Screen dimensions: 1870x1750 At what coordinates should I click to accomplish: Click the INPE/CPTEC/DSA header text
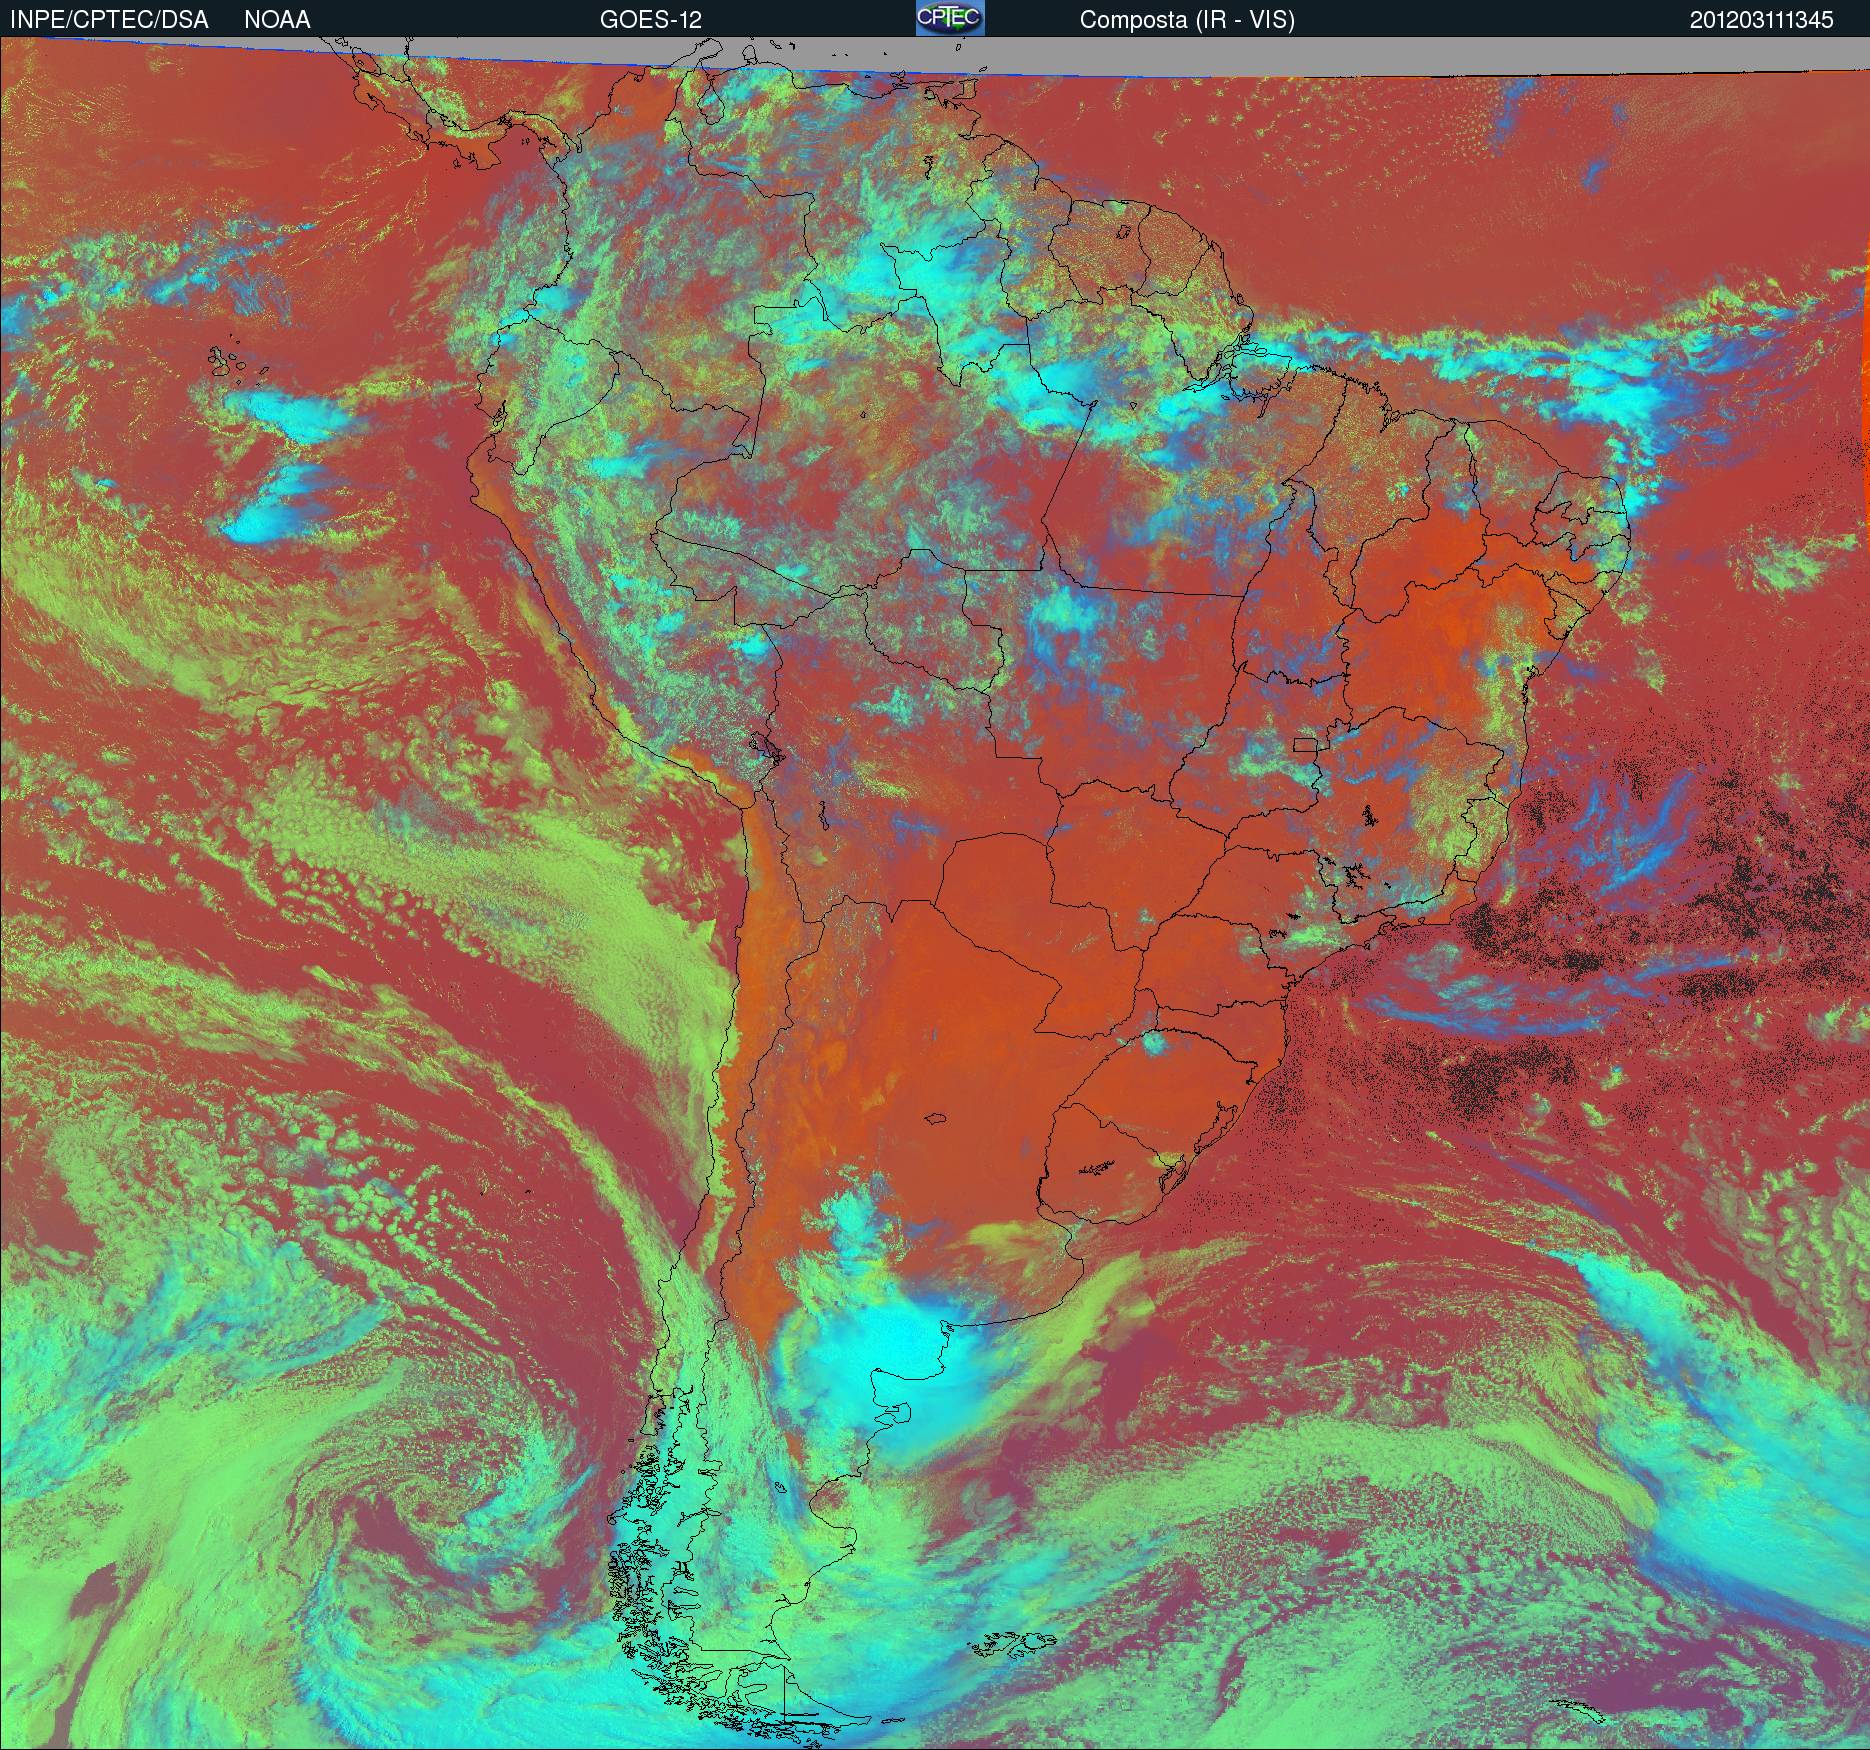[109, 19]
